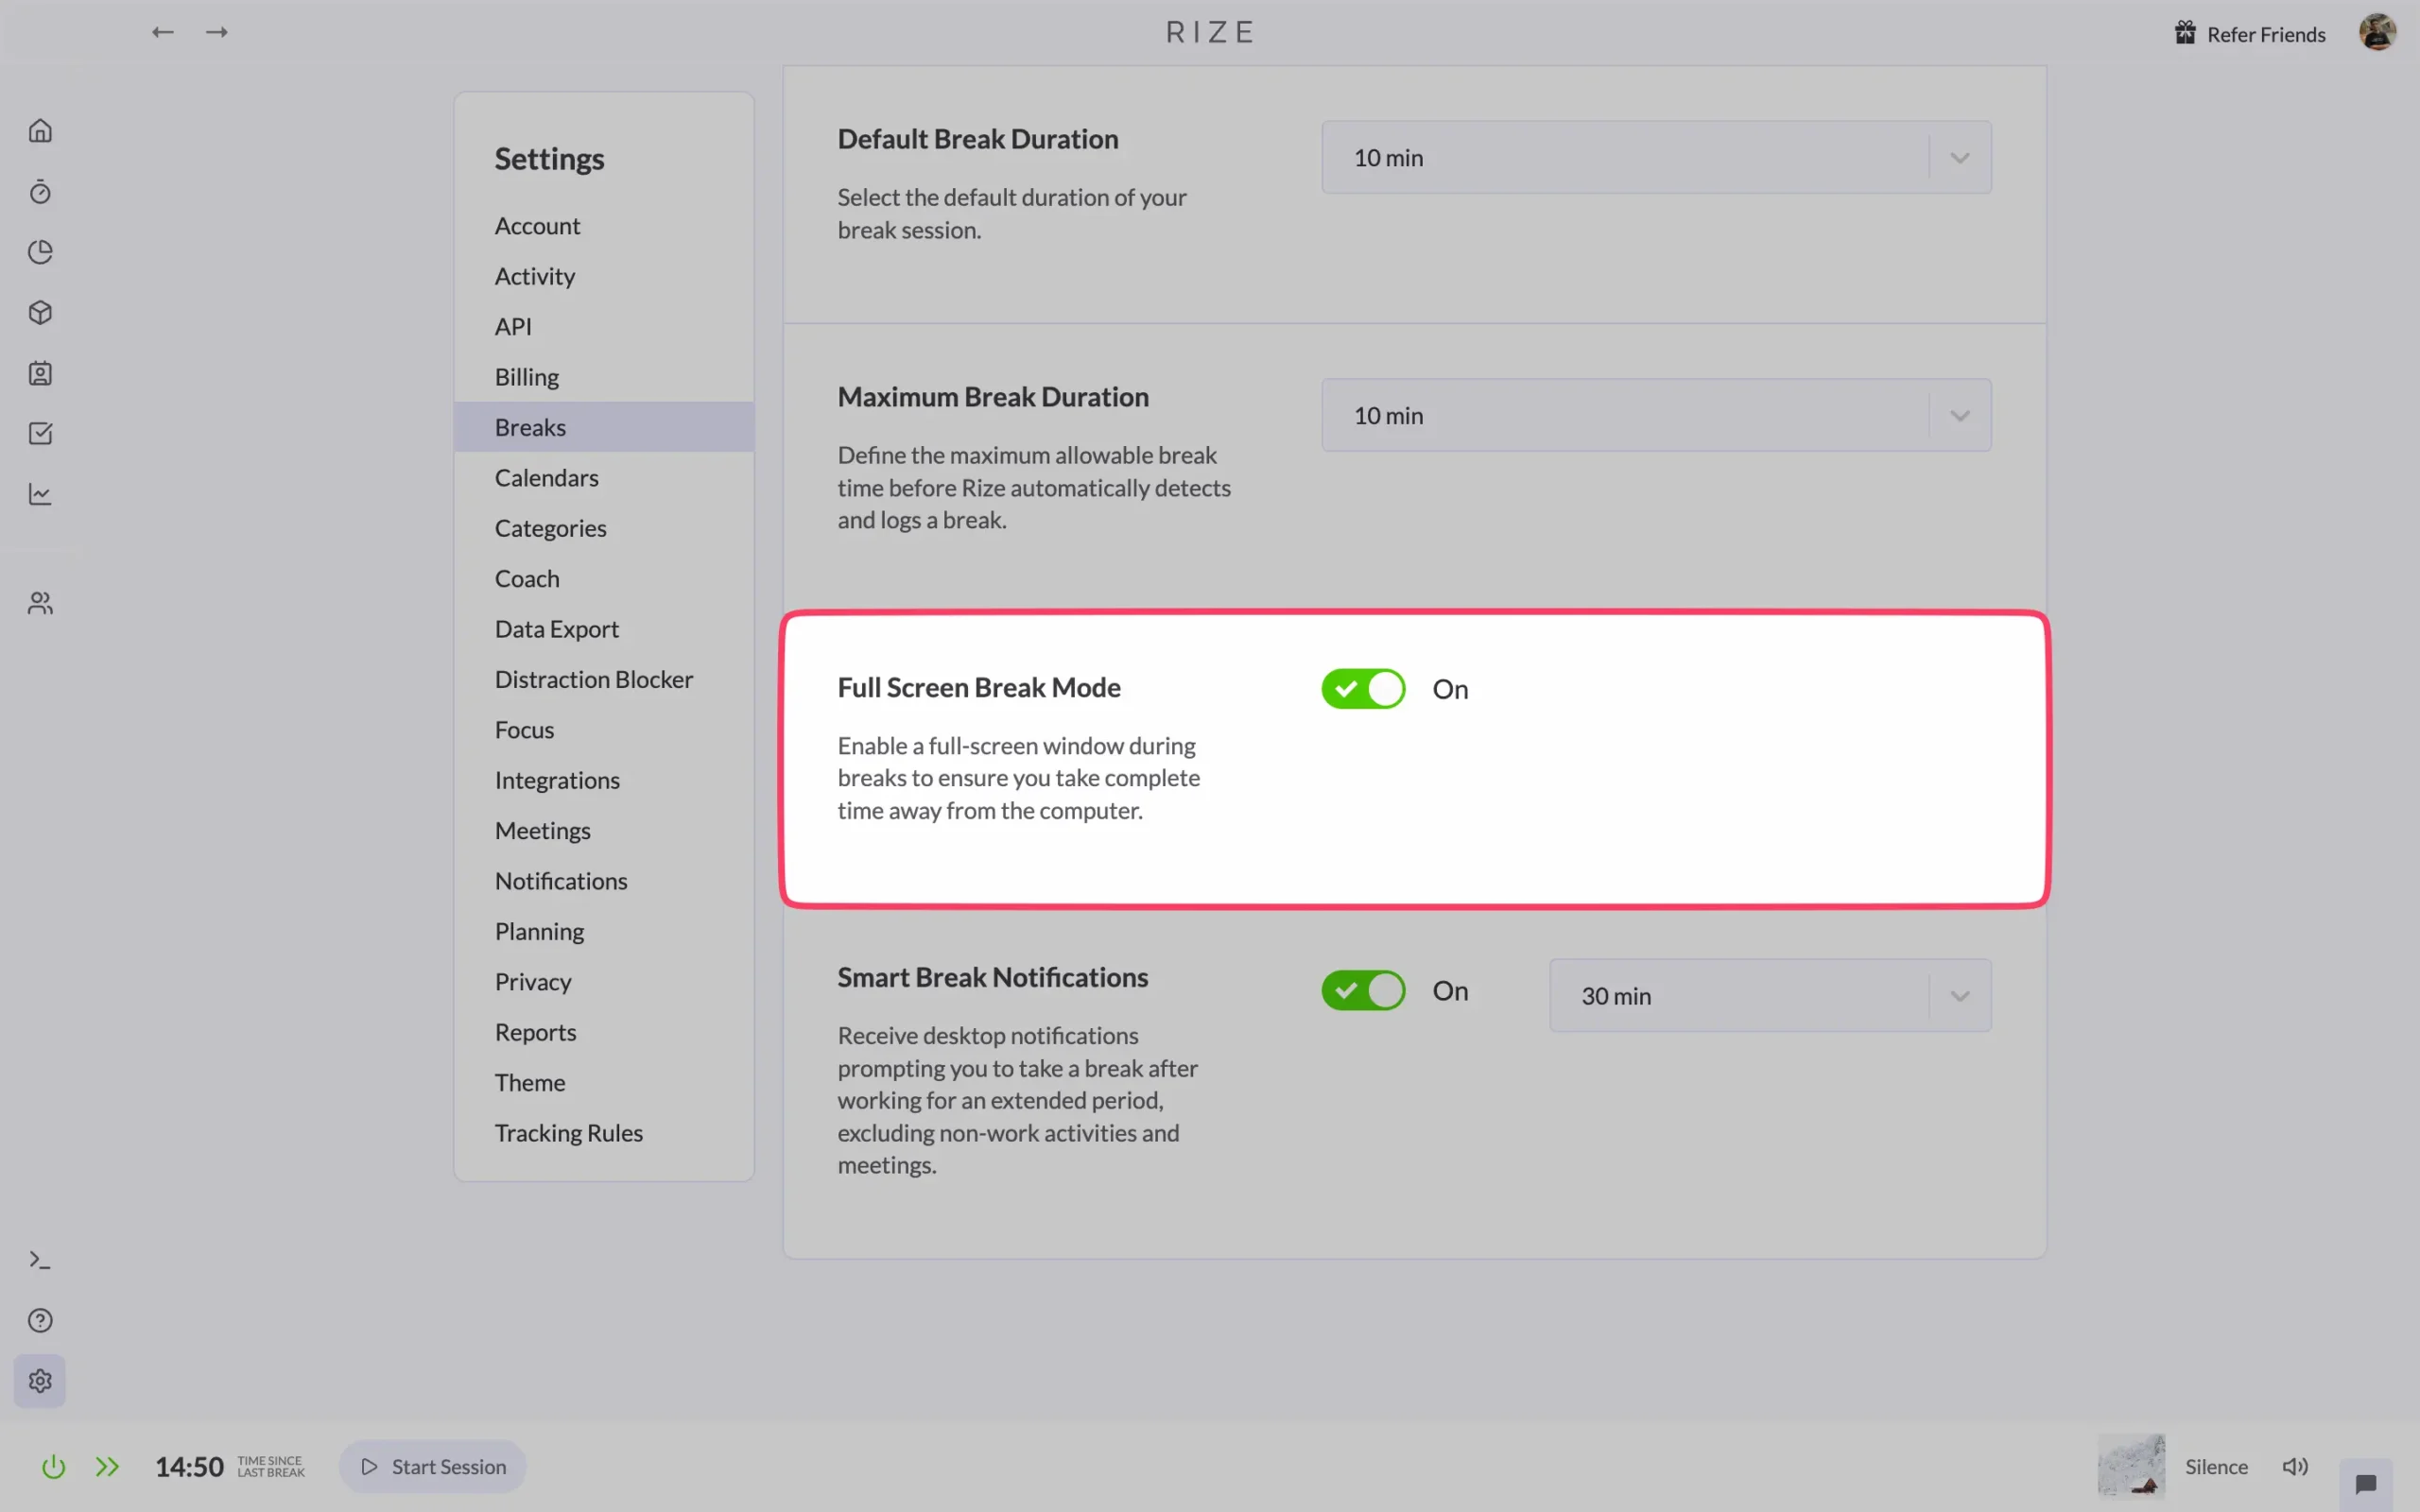The height and width of the screenshot is (1512, 2420).
Task: Turn off Smart Break Notifications toggle
Action: 1363,991
